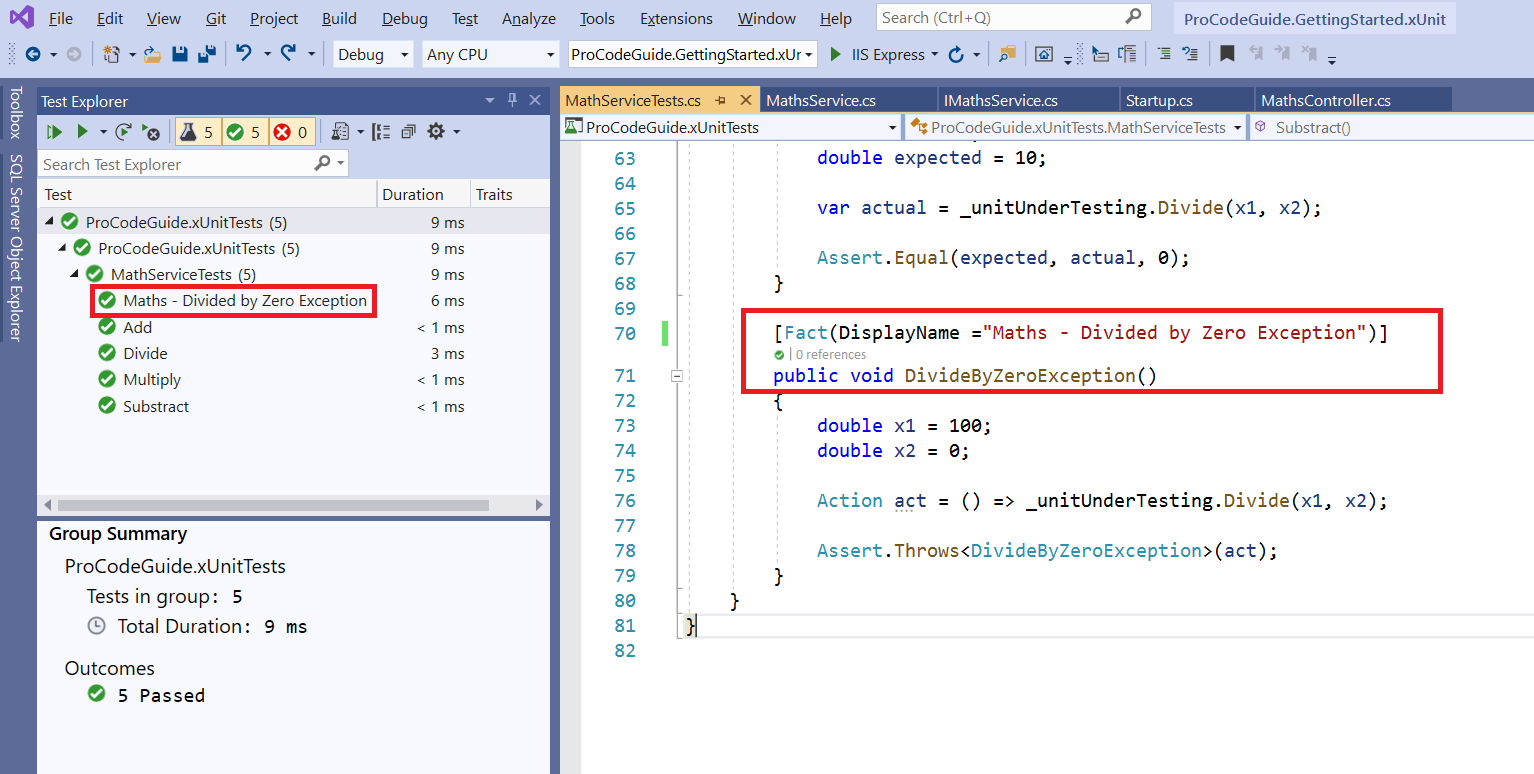Open the Debug configuration dropdown
The height and width of the screenshot is (774, 1534).
point(372,55)
